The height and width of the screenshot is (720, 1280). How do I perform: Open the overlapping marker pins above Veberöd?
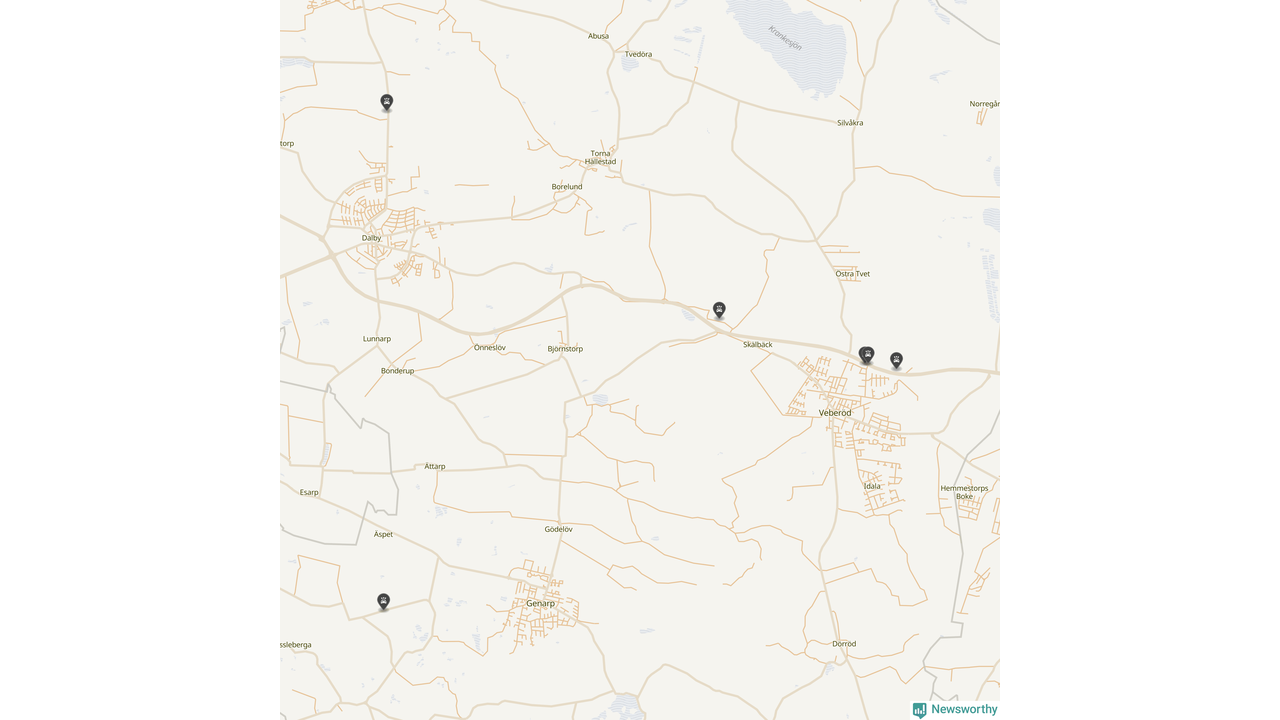[867, 355]
